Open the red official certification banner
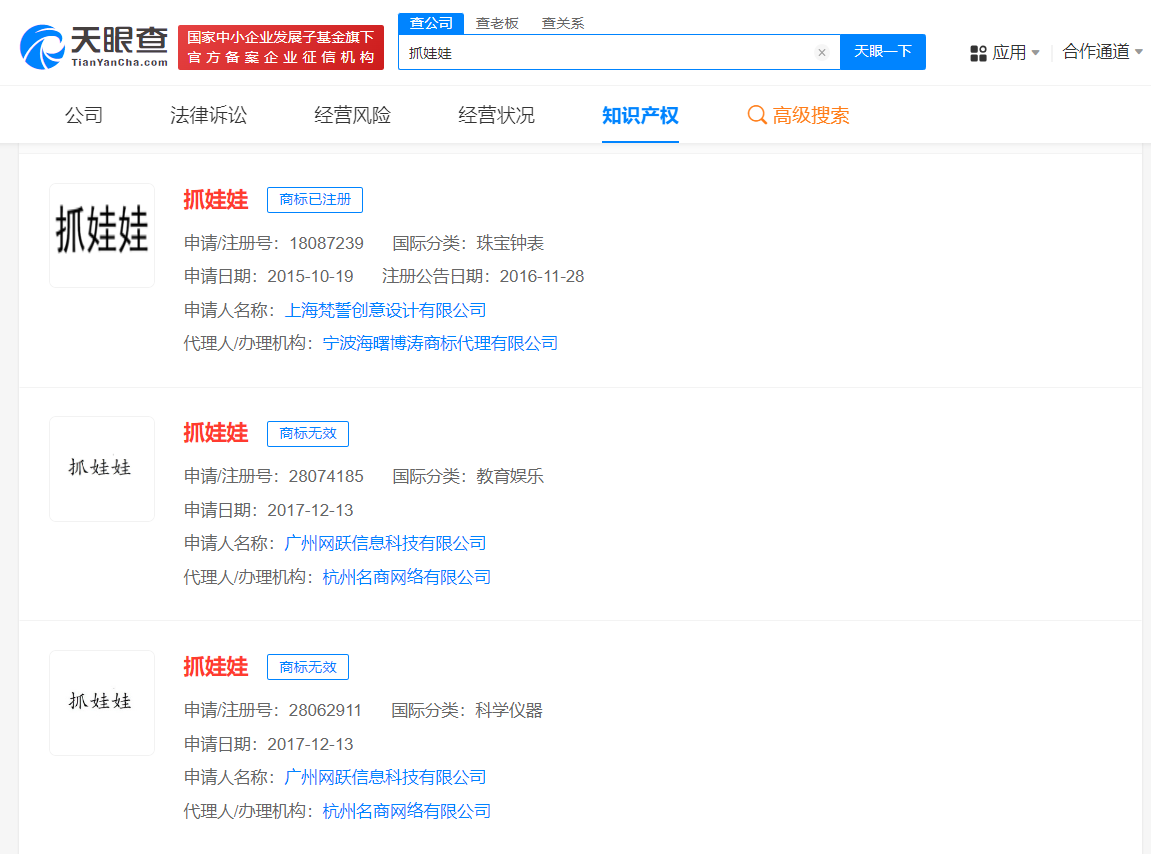The height and width of the screenshot is (854, 1151). click(281, 47)
